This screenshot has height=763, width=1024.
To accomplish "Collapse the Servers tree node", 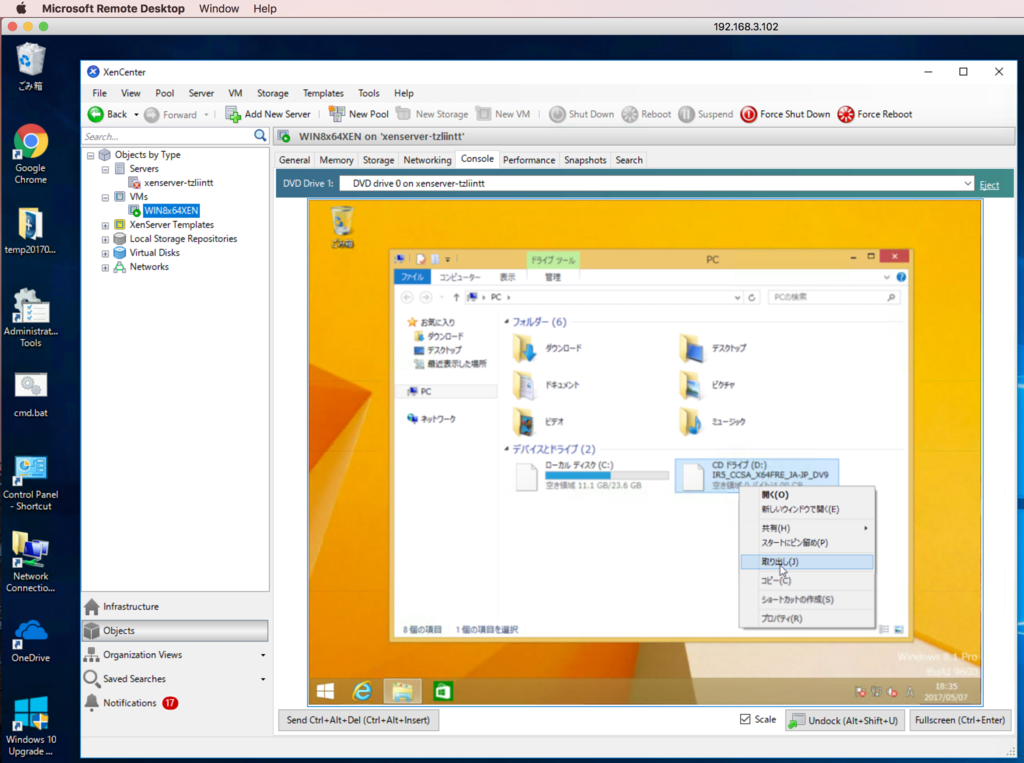I will click(x=105, y=169).
